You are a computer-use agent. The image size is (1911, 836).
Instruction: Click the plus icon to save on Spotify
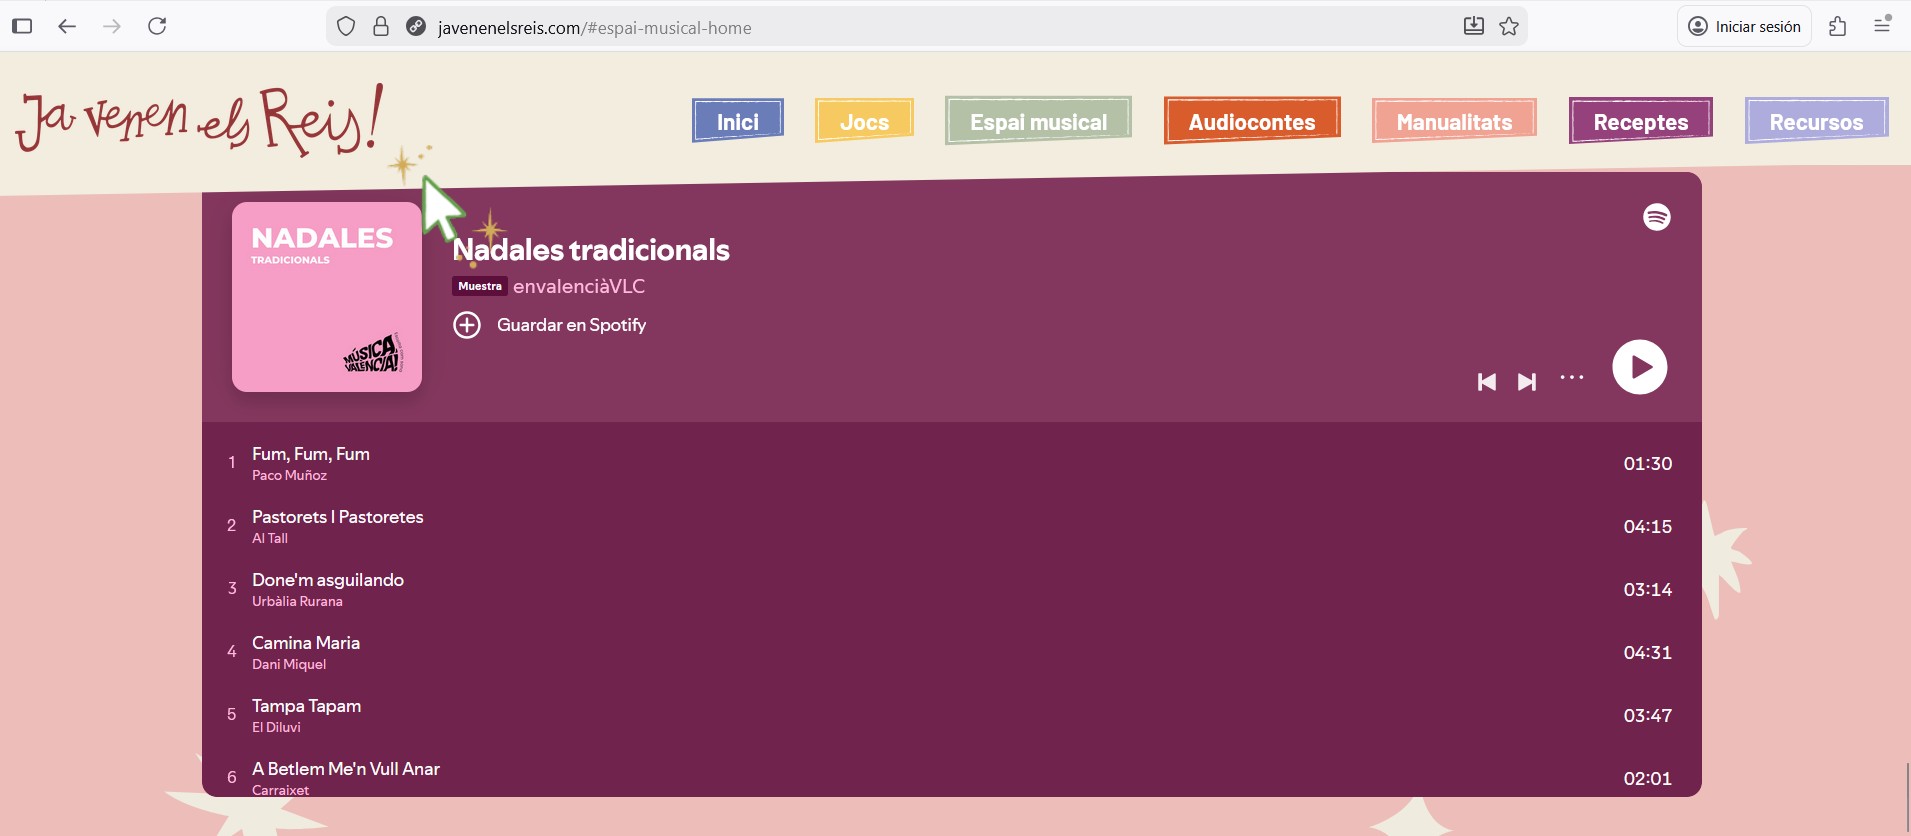click(467, 325)
